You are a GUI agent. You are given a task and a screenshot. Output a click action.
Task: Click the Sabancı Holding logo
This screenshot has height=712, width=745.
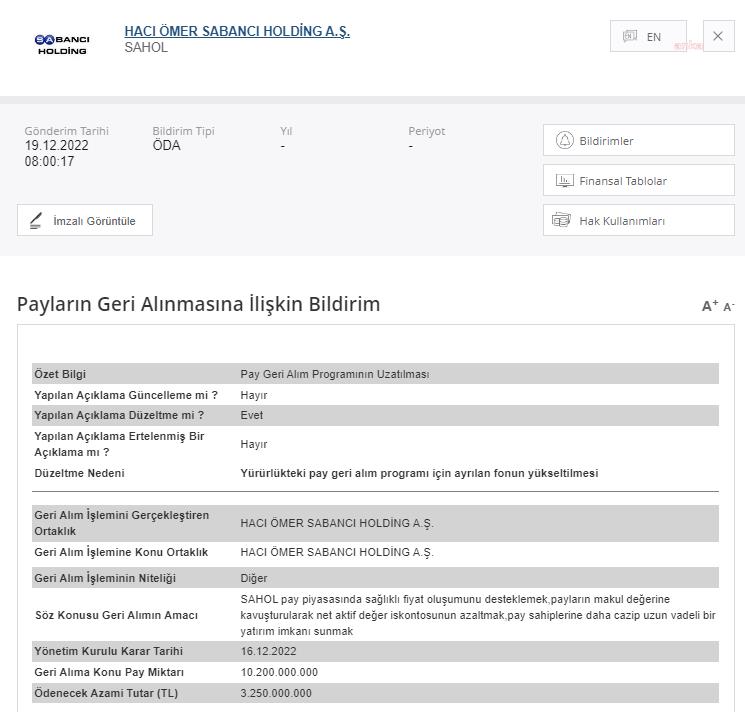click(x=62, y=44)
